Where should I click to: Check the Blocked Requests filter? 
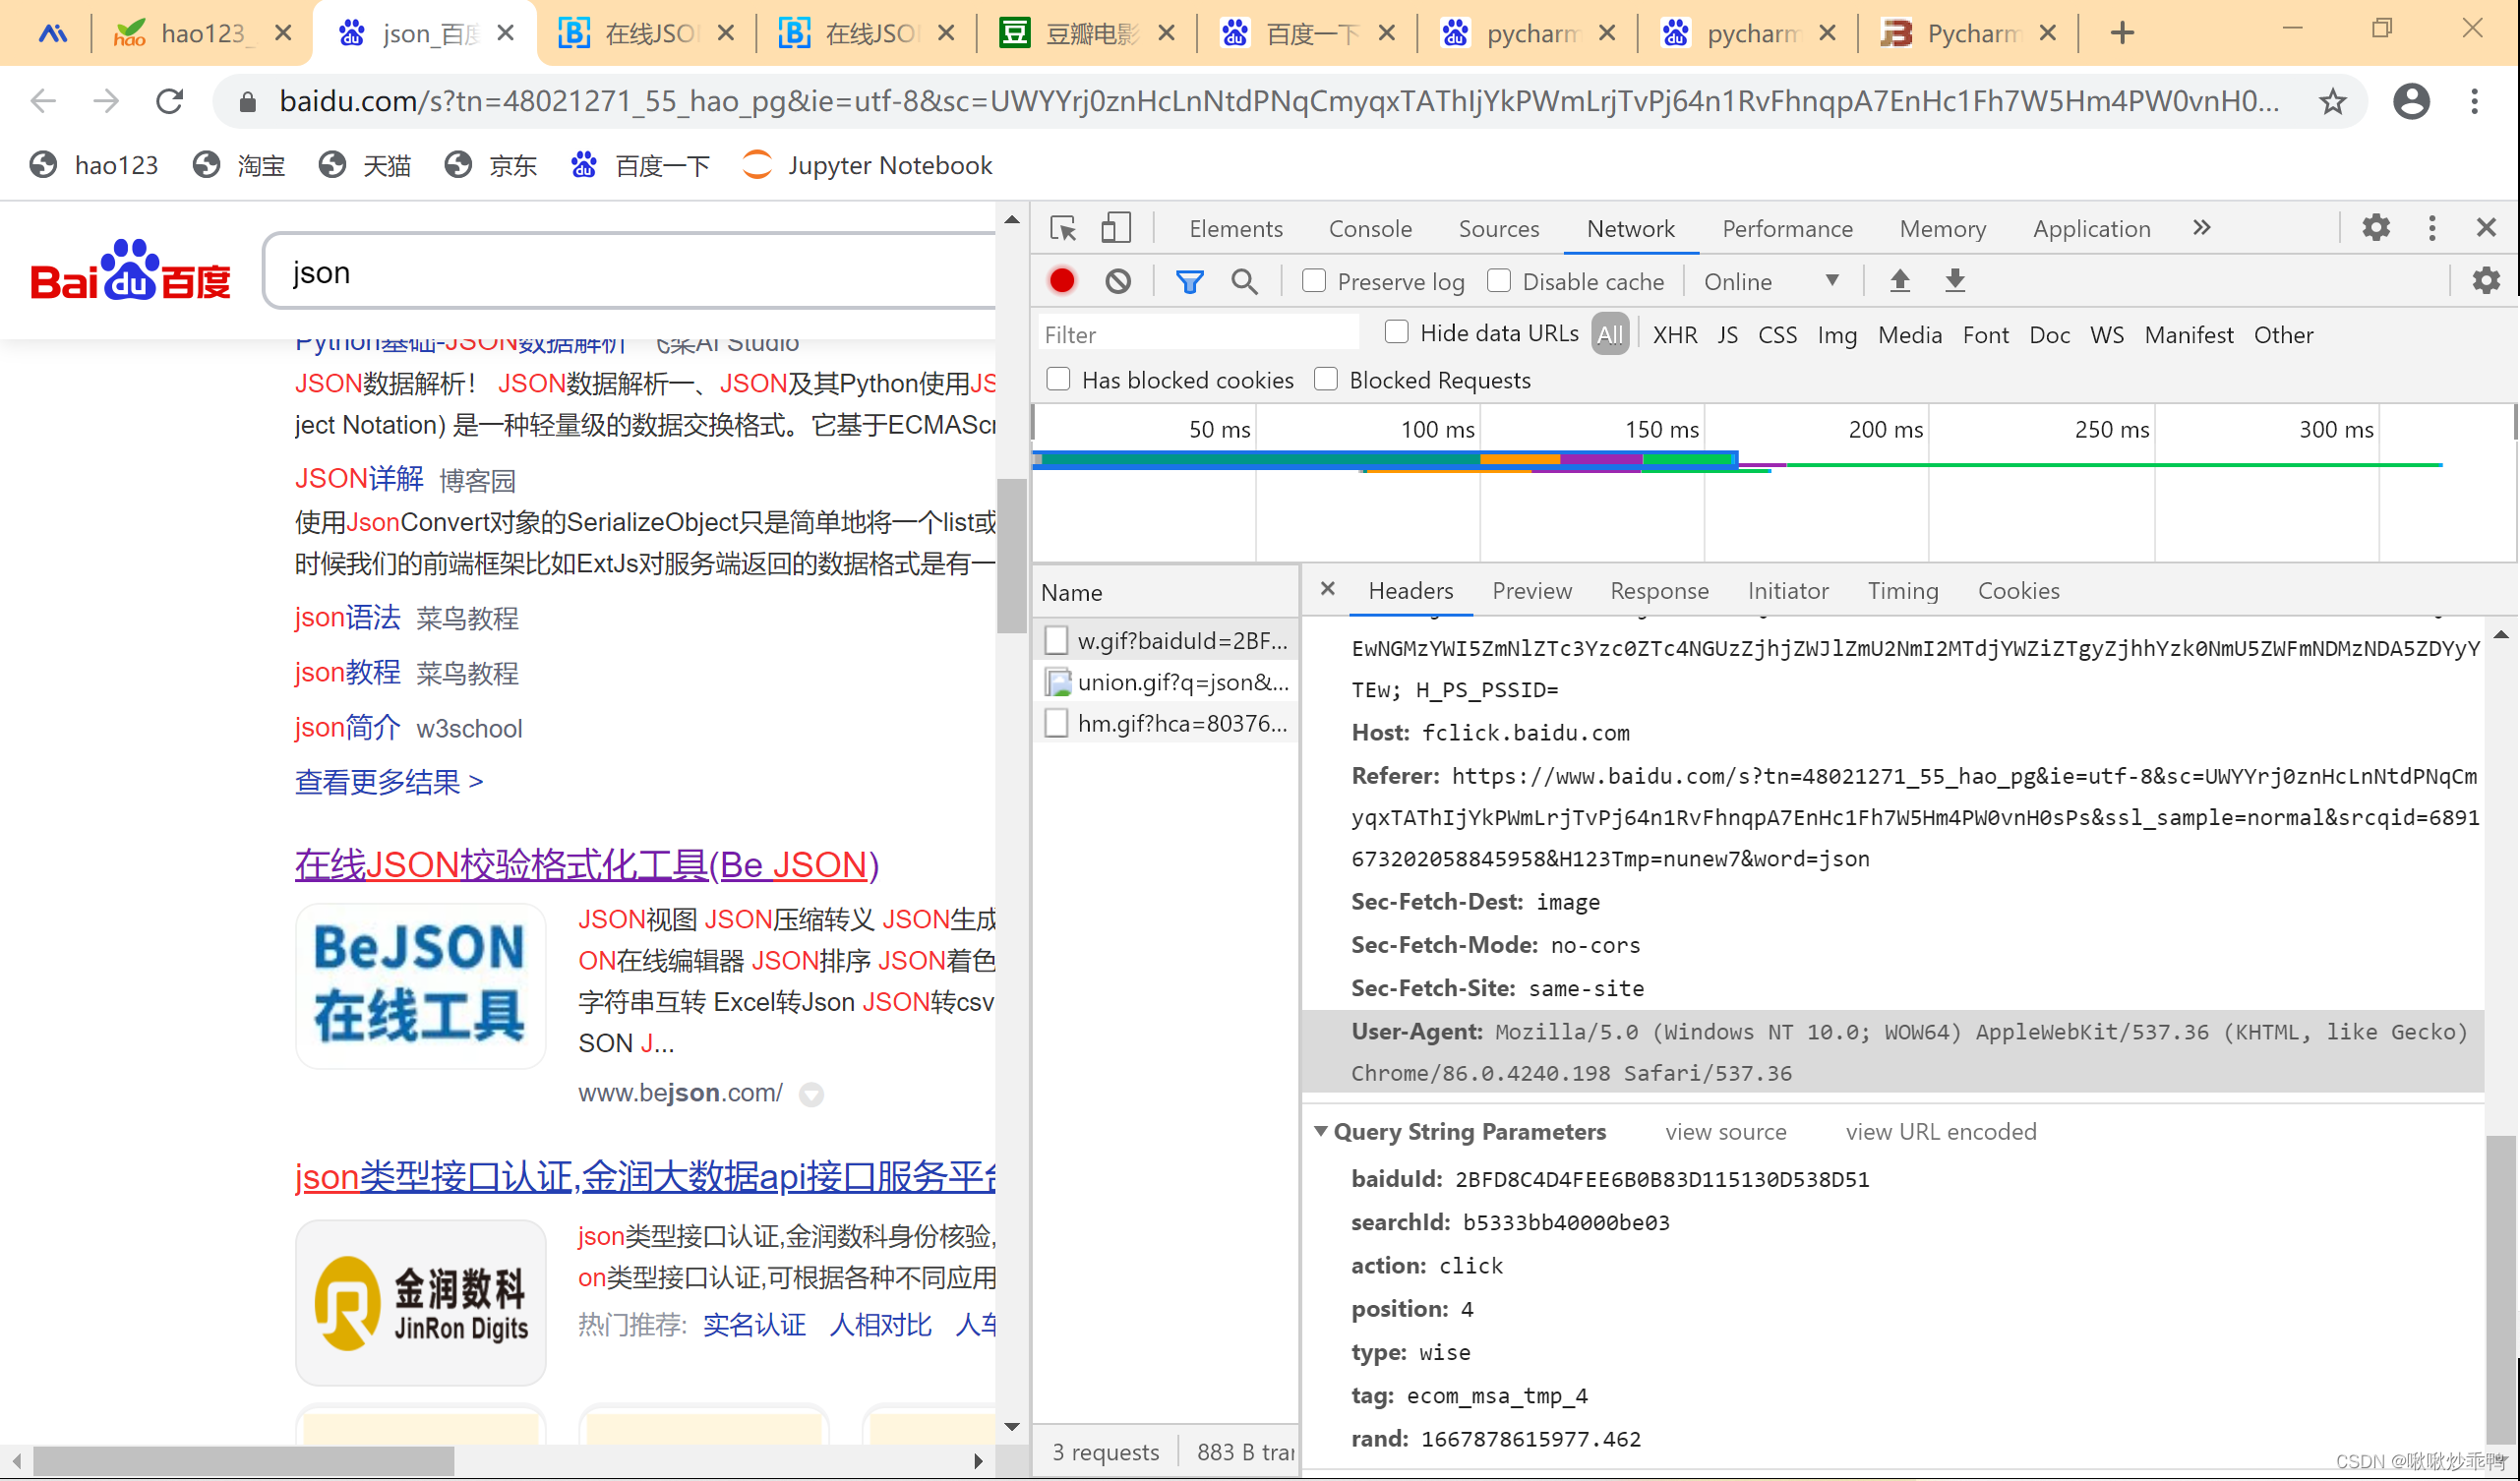(x=1326, y=379)
